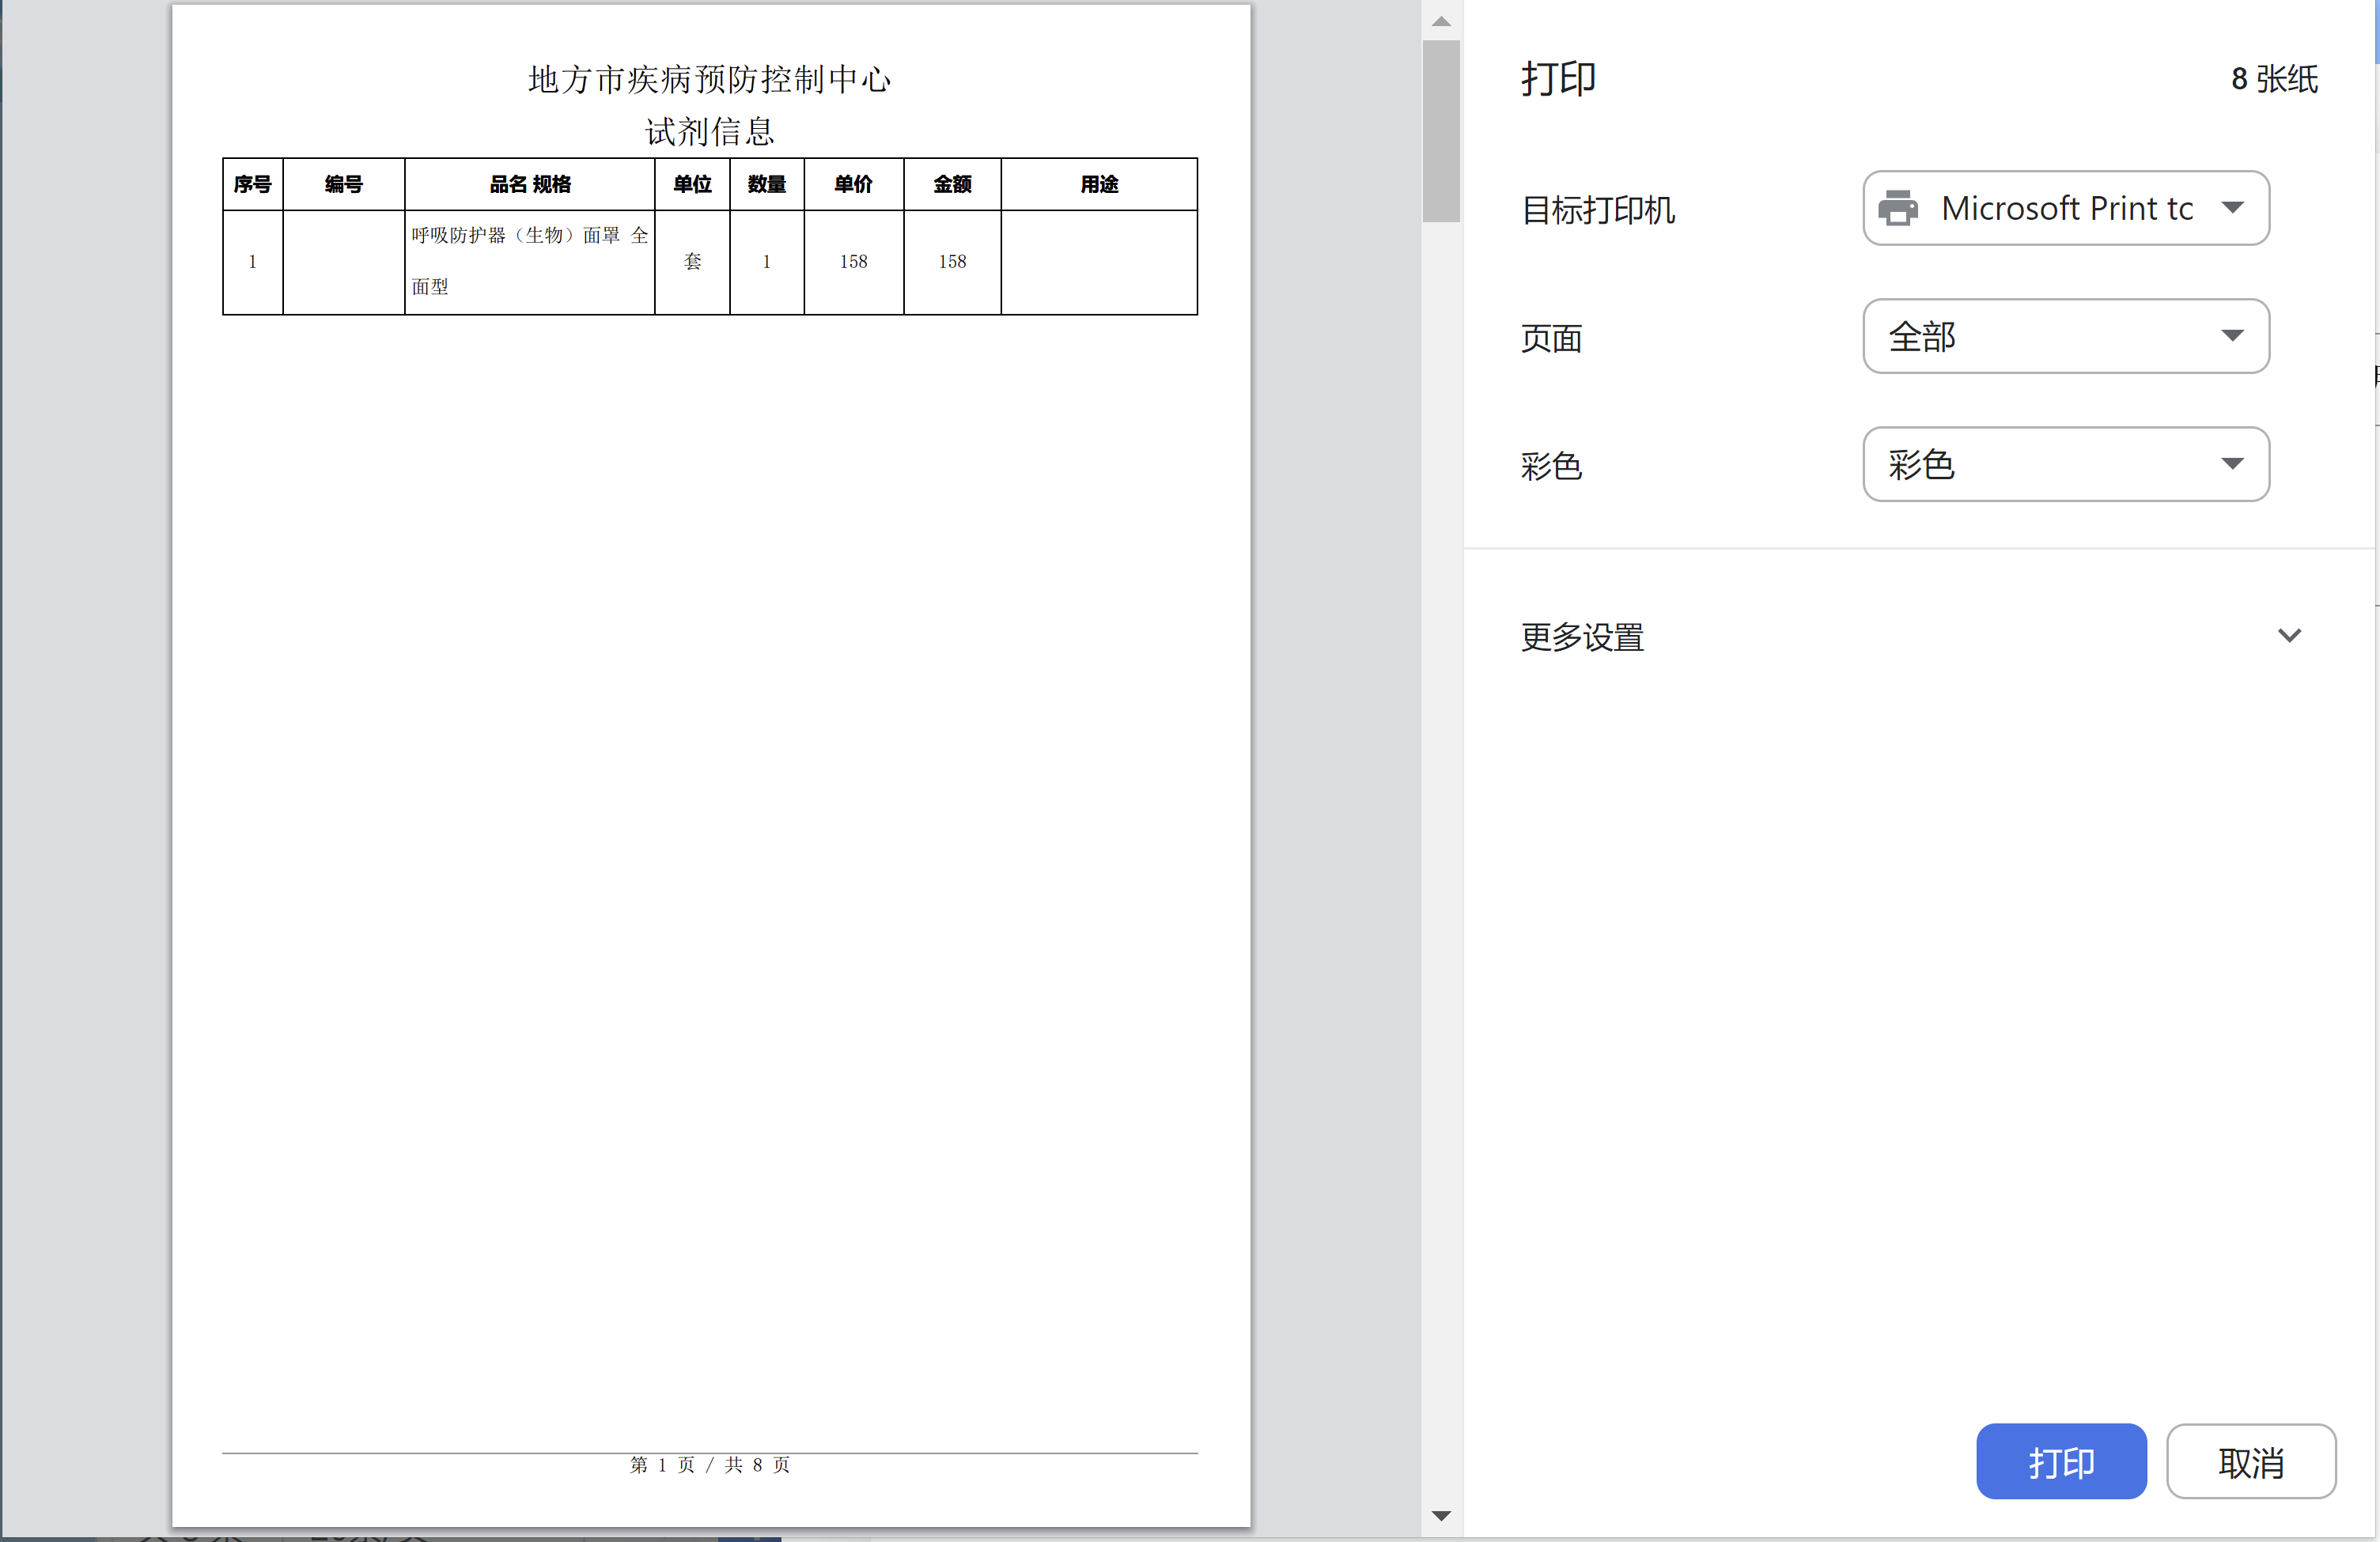The image size is (2380, 1542).
Task: Click the preview scrollbar down arrow
Action: (1441, 1516)
